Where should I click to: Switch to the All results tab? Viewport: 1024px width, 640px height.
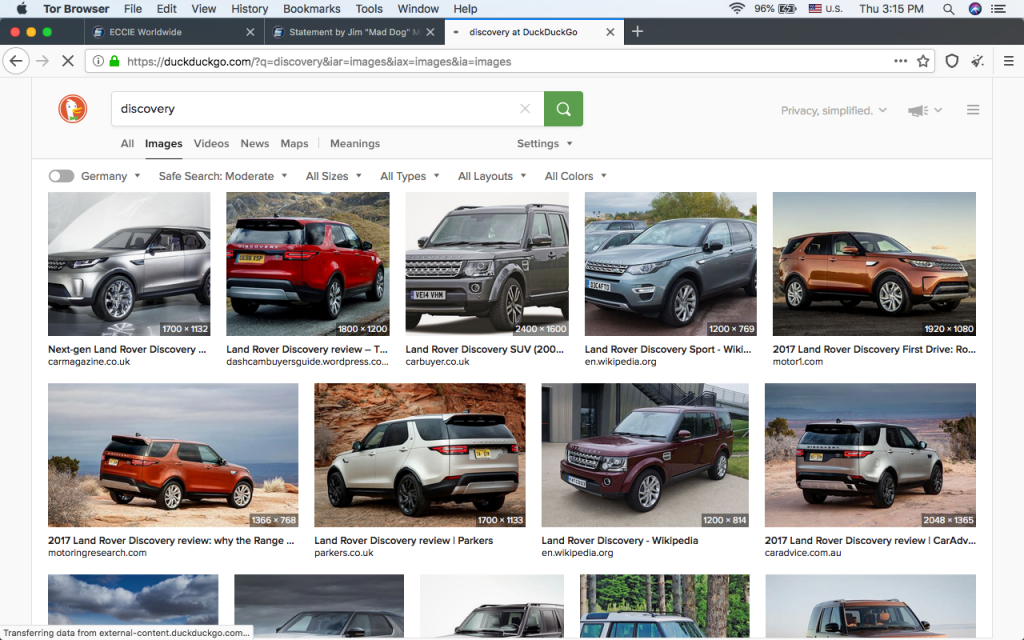tap(127, 144)
